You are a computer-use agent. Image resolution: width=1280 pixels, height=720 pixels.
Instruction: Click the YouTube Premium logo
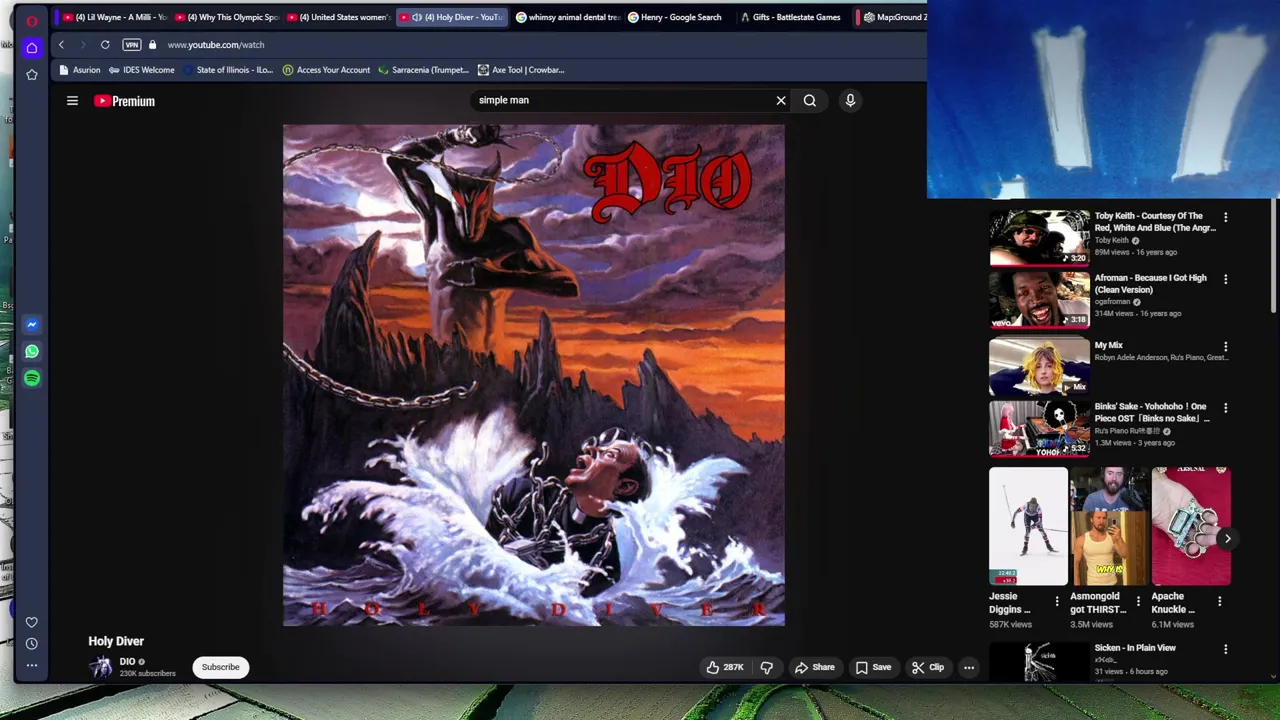pyautogui.click(x=125, y=101)
